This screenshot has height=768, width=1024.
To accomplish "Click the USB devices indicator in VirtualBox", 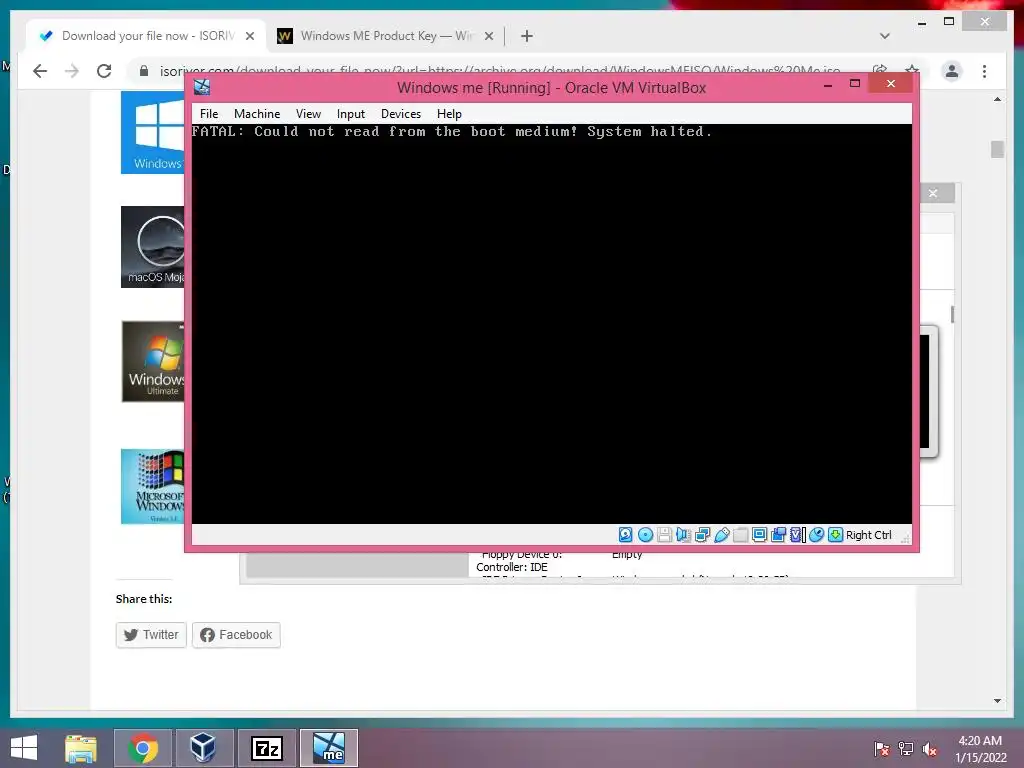I will 722,535.
